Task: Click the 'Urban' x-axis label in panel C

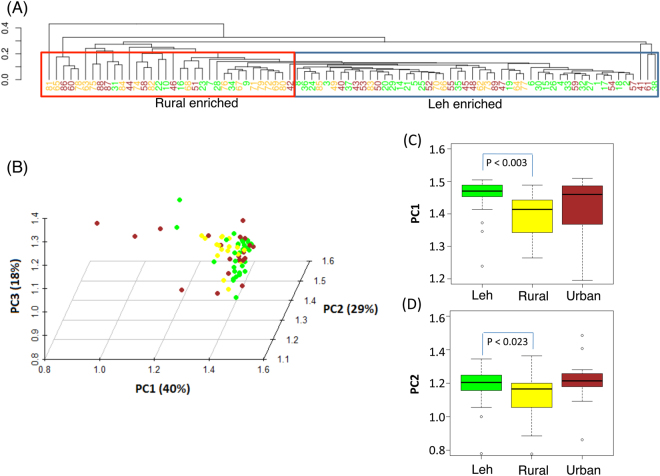Action: point(583,296)
